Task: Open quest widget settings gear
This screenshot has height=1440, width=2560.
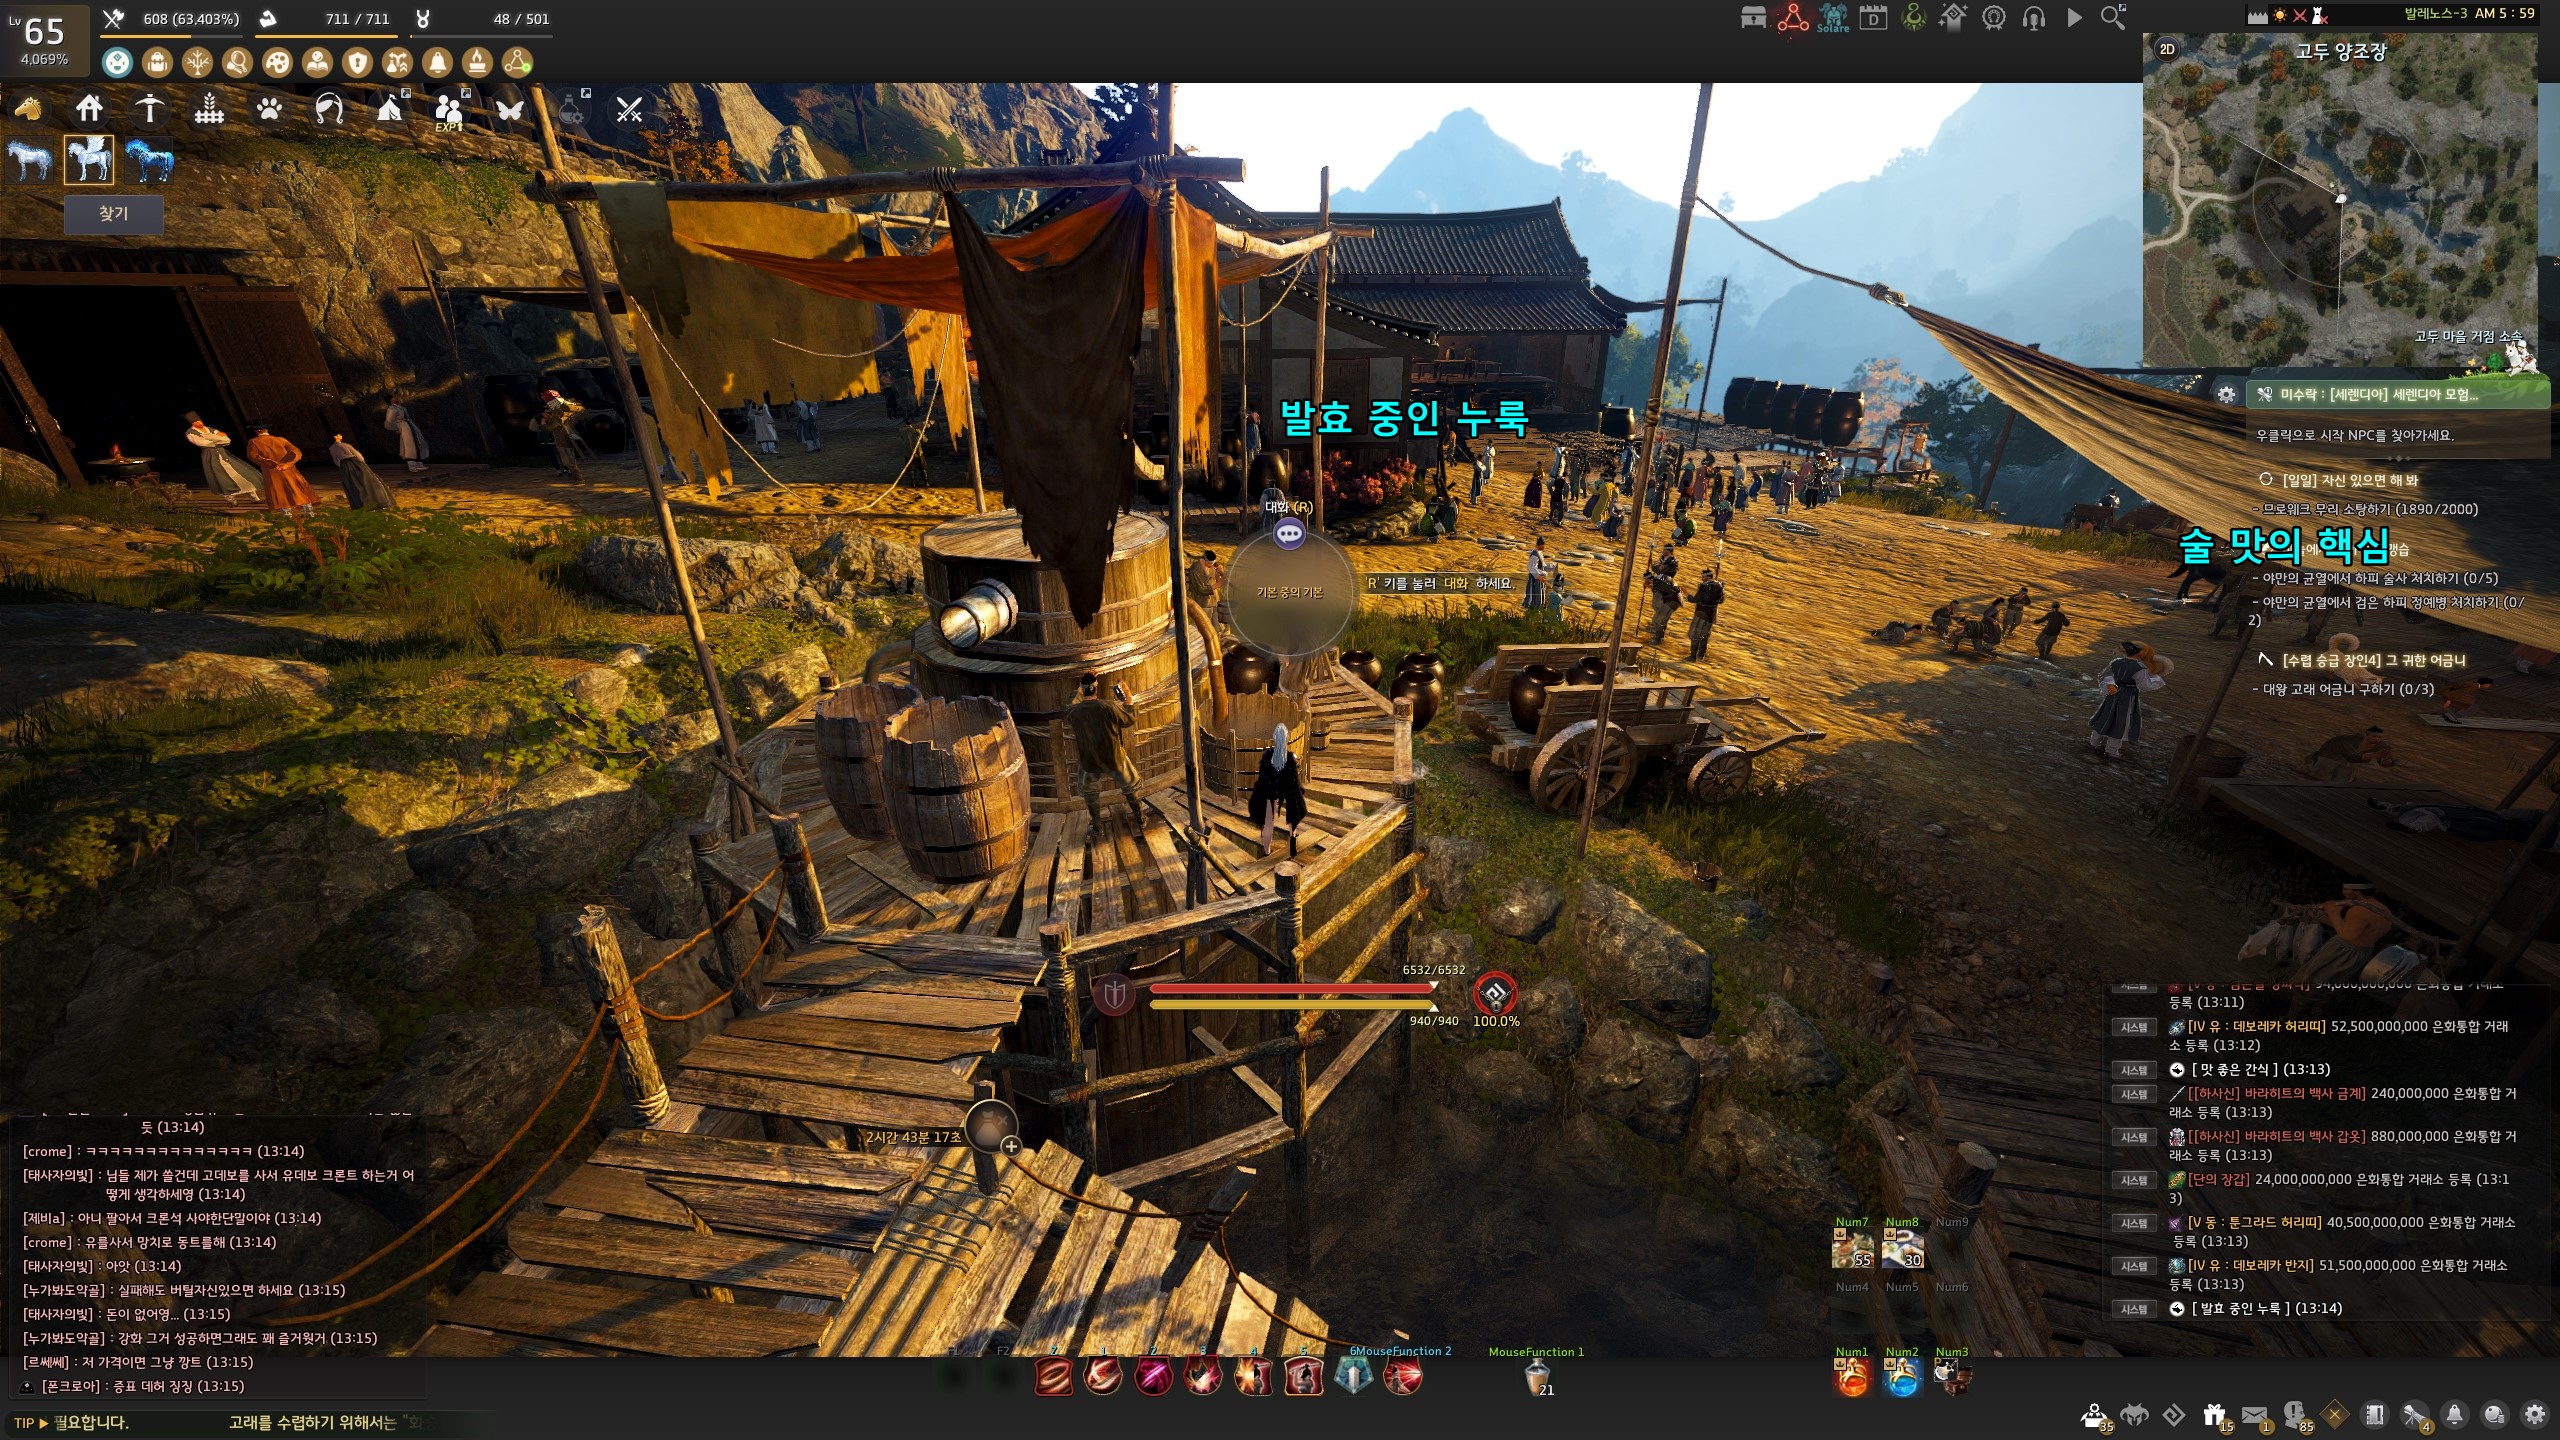Action: [x=2226, y=394]
